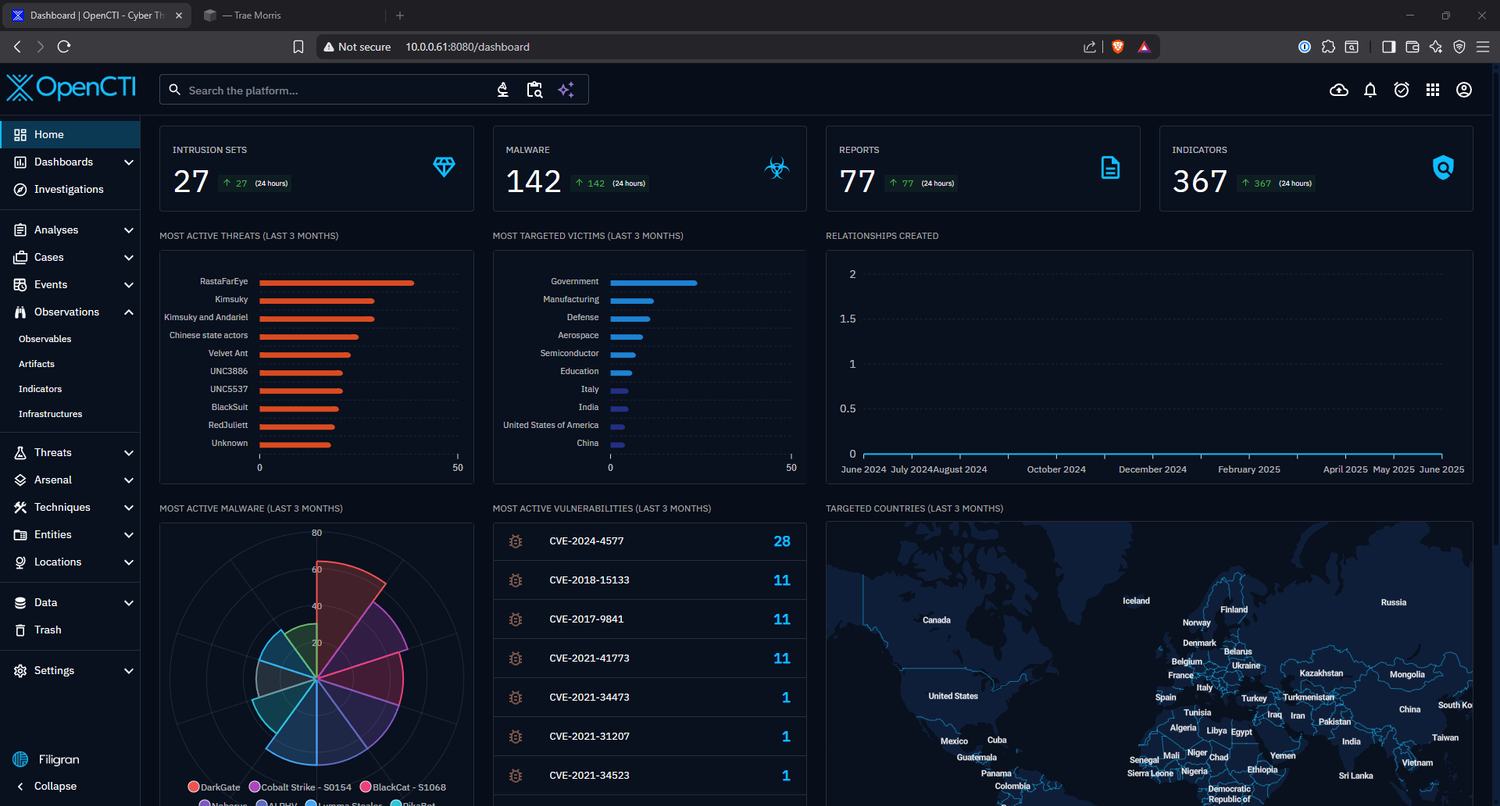Open the triggers alarm clock icon
The height and width of the screenshot is (806, 1500).
1401,90
